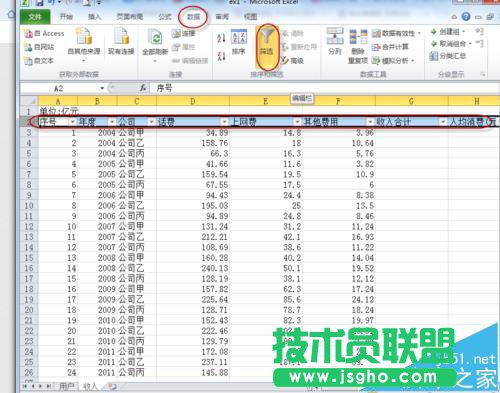
Task: Click the fx insert function icon
Action: [143, 88]
